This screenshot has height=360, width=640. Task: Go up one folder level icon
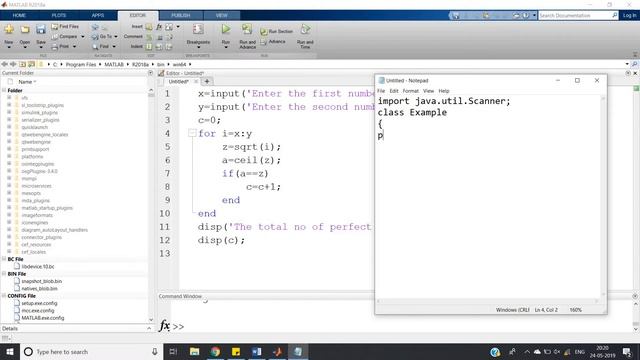tap(22, 64)
